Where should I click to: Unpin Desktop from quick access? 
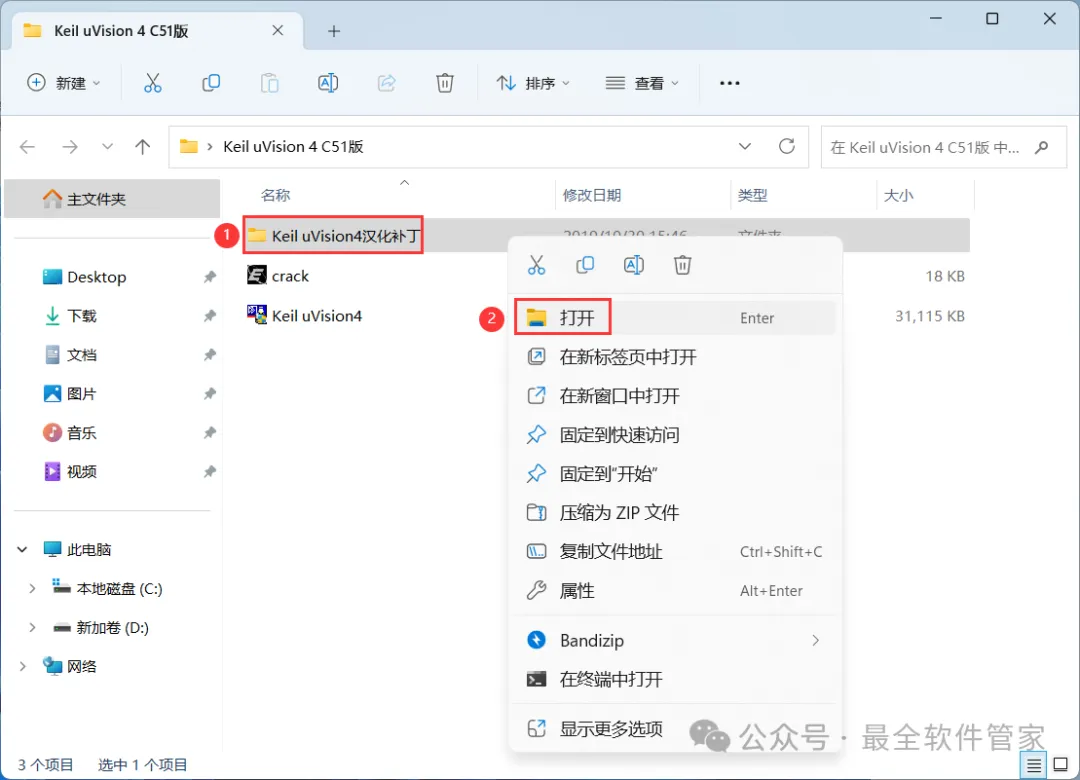[209, 277]
